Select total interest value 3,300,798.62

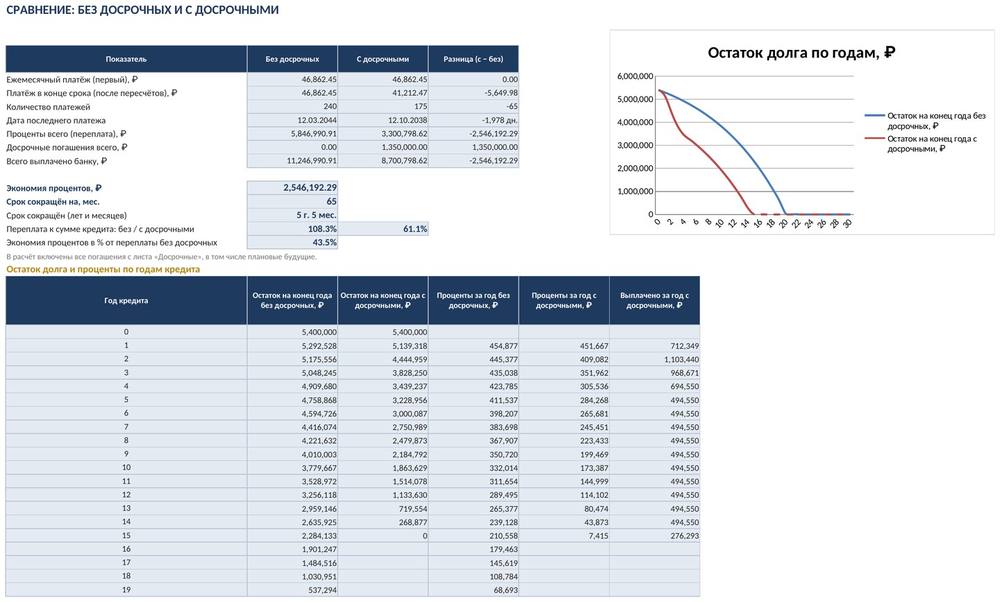383,134
